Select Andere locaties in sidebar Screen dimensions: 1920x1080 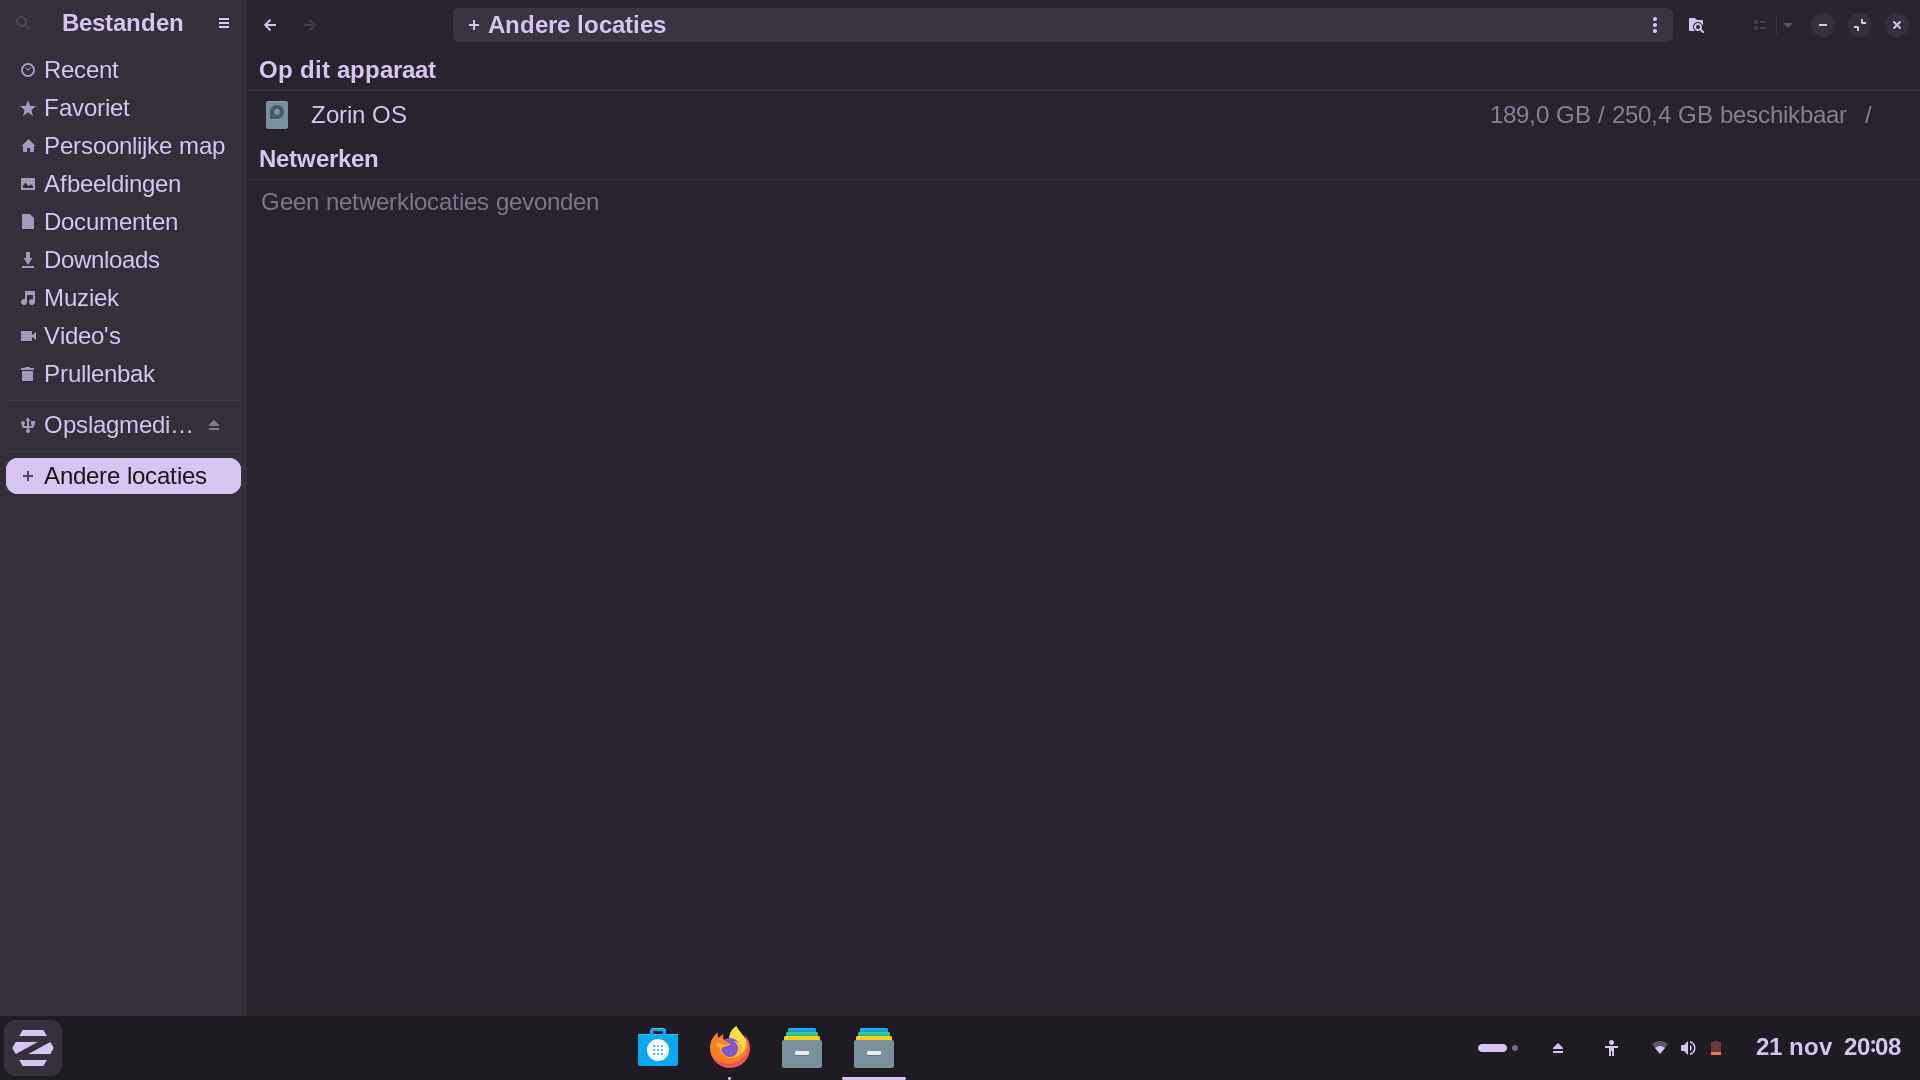pos(124,476)
